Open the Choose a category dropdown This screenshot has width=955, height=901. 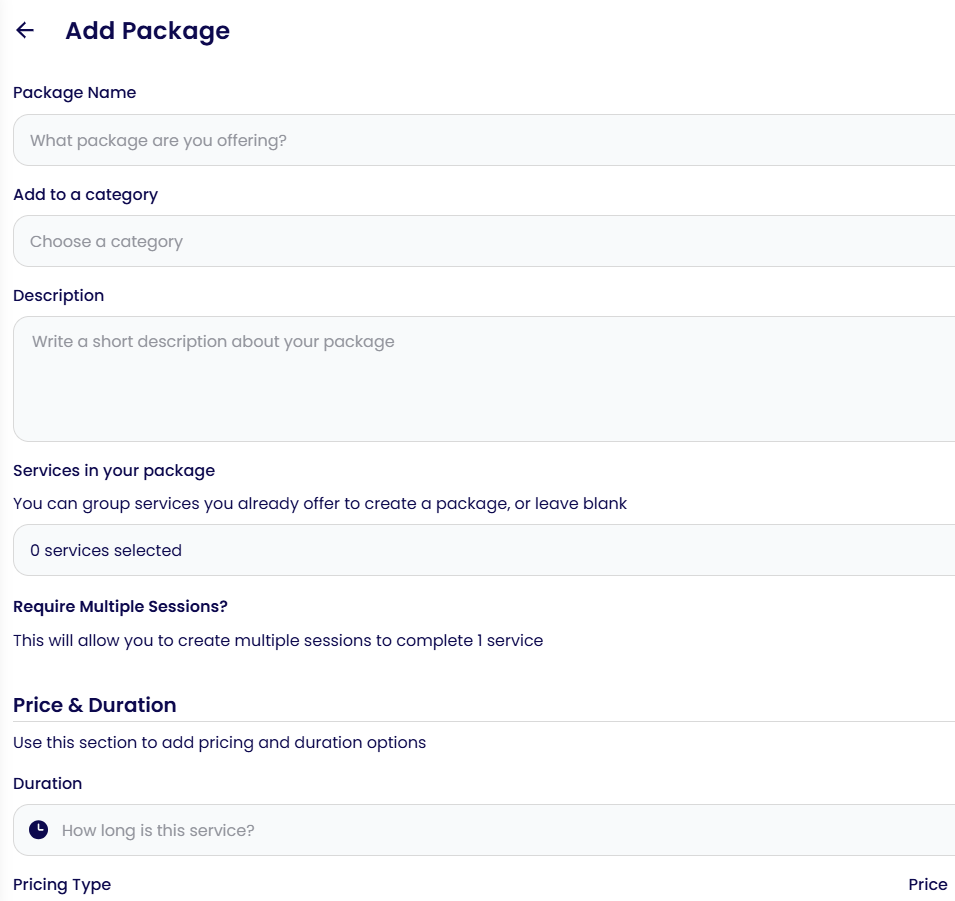pyautogui.click(x=484, y=241)
